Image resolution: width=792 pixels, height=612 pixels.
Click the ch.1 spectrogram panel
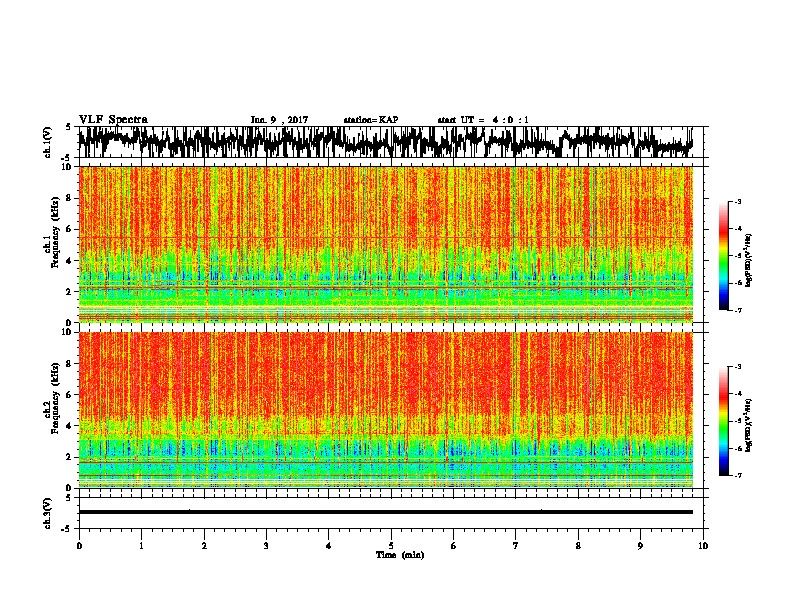click(386, 244)
